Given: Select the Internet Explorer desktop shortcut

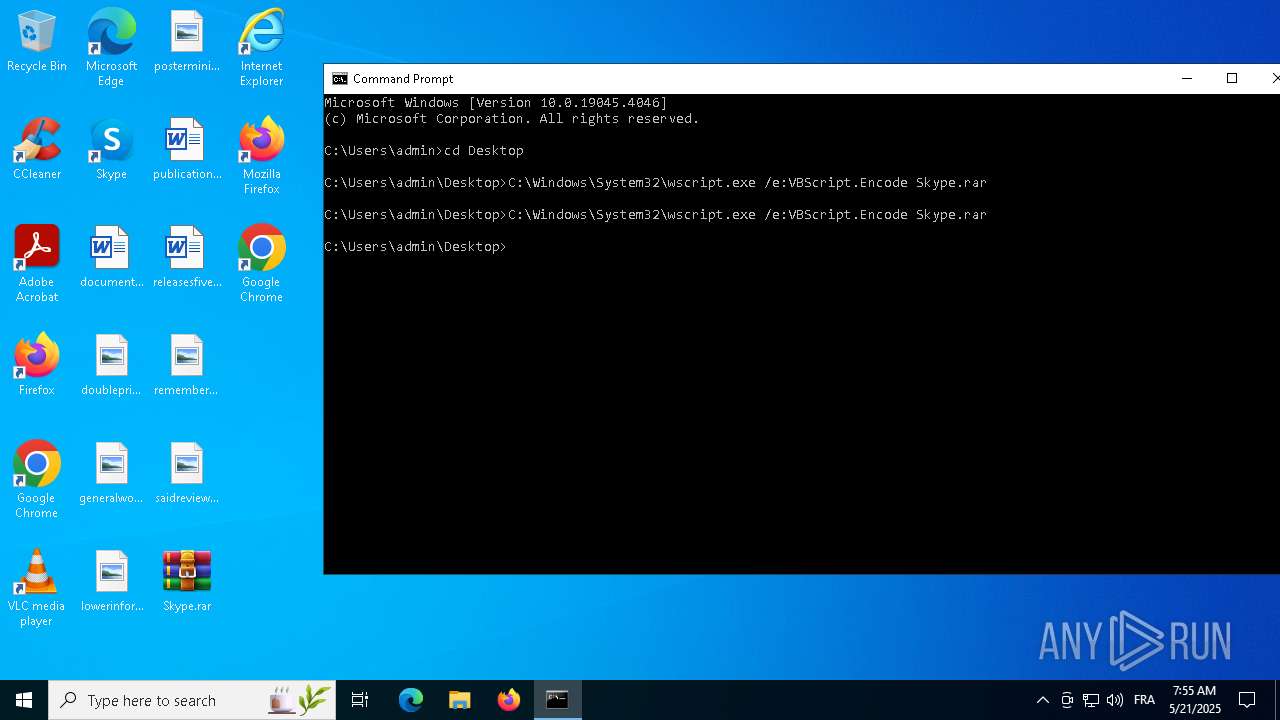Looking at the screenshot, I should tap(261, 48).
